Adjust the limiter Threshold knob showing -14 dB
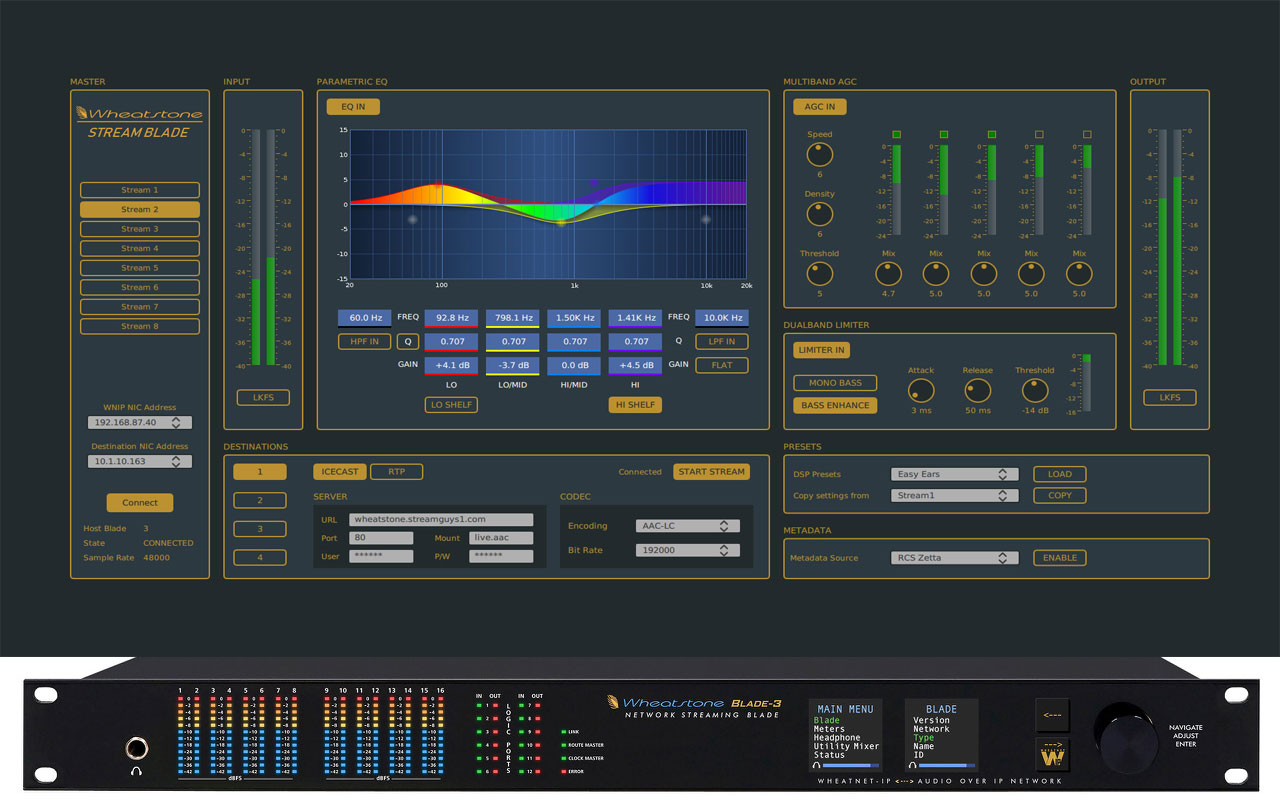Image resolution: width=1280 pixels, height=806 pixels. click(x=1035, y=391)
